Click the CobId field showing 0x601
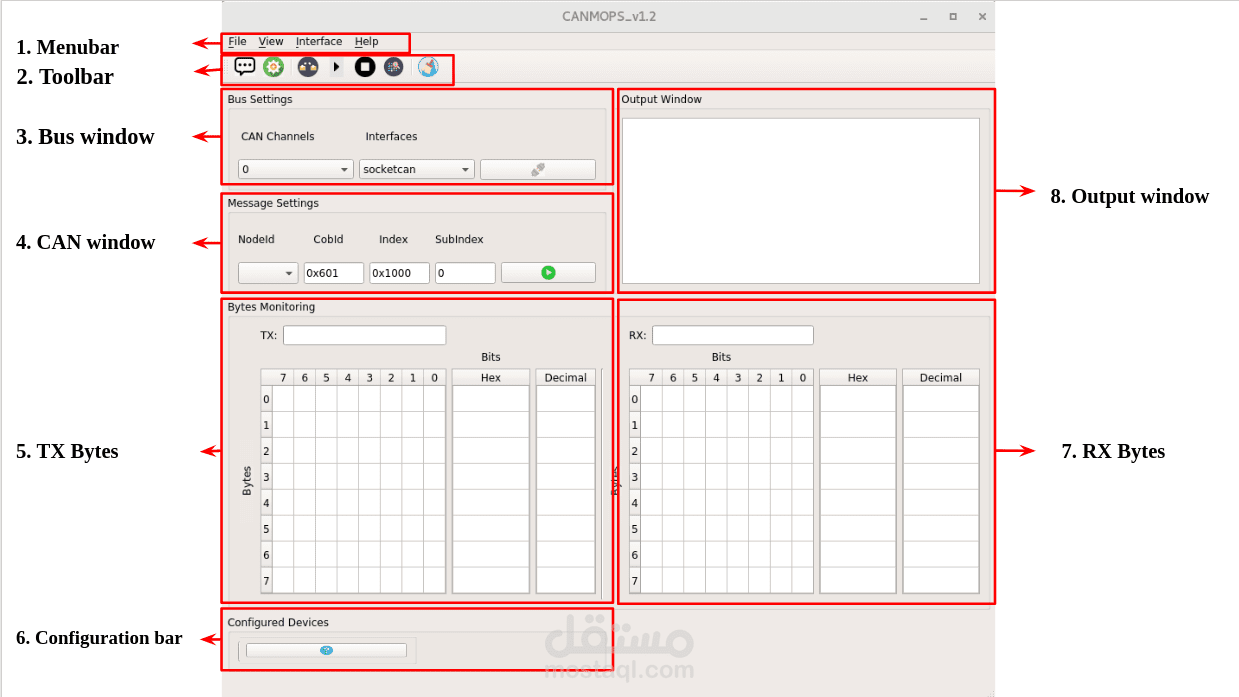Screen dimensions: 1239x697 point(334,273)
